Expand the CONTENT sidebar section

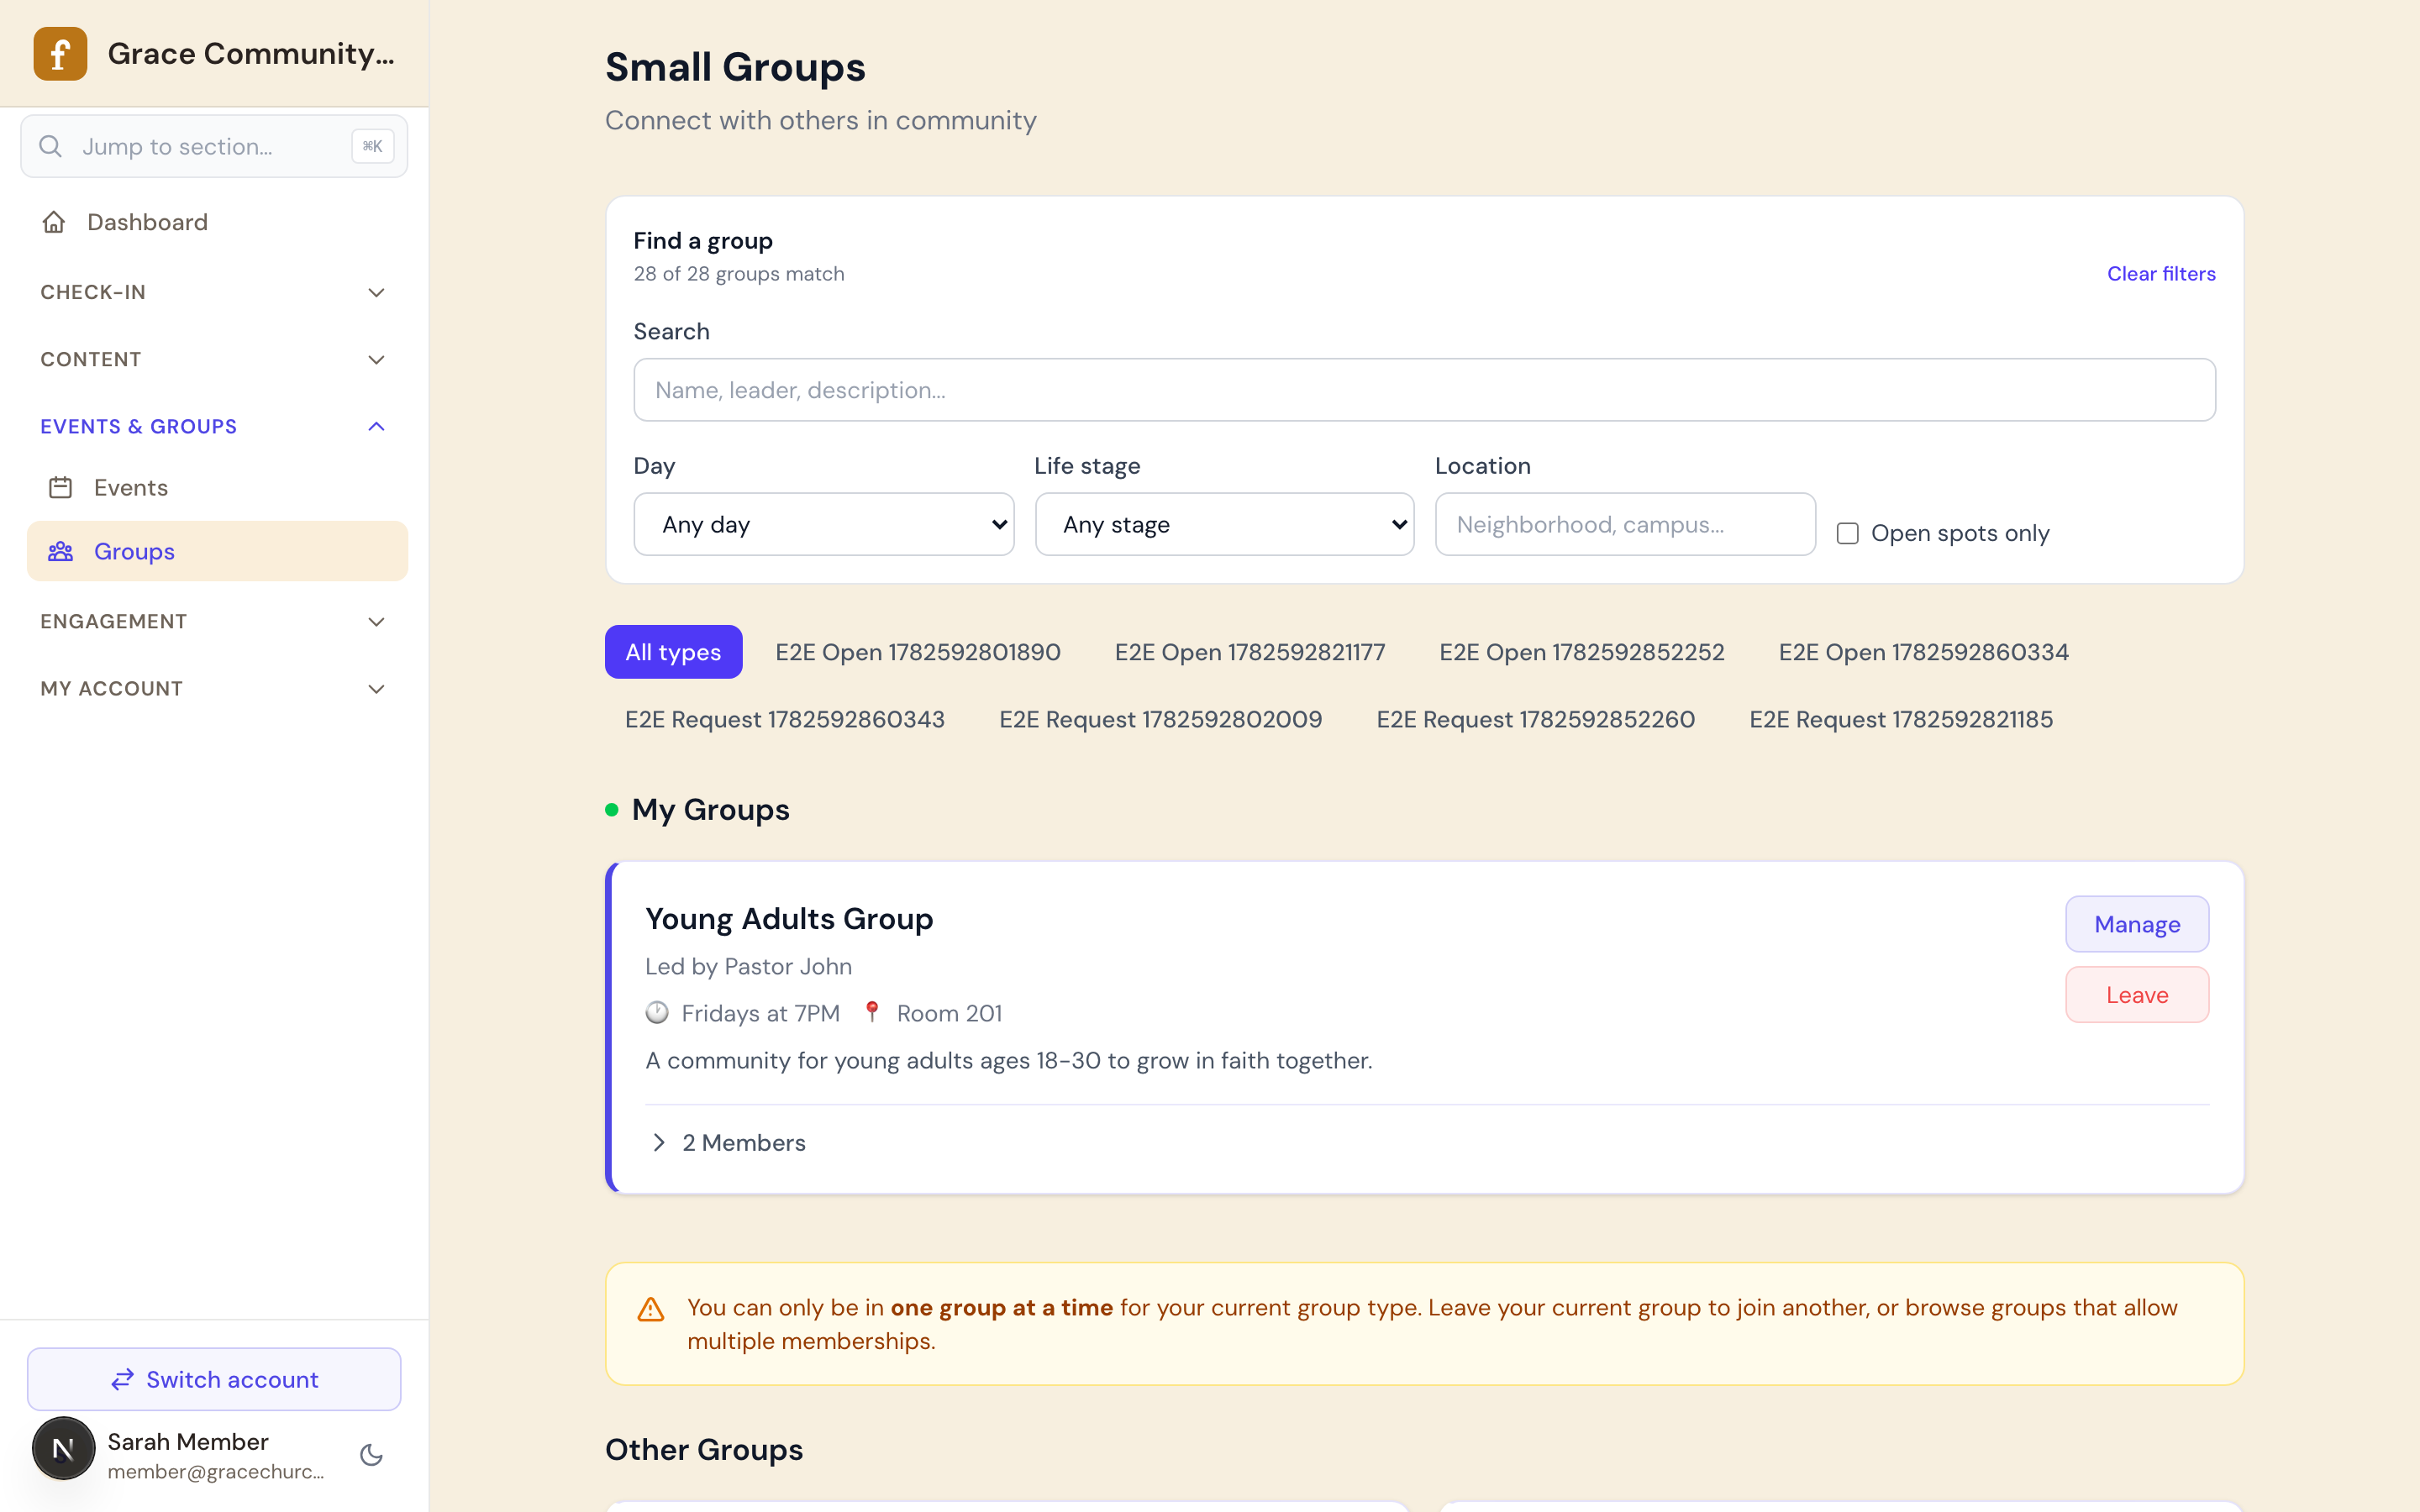[x=214, y=360]
